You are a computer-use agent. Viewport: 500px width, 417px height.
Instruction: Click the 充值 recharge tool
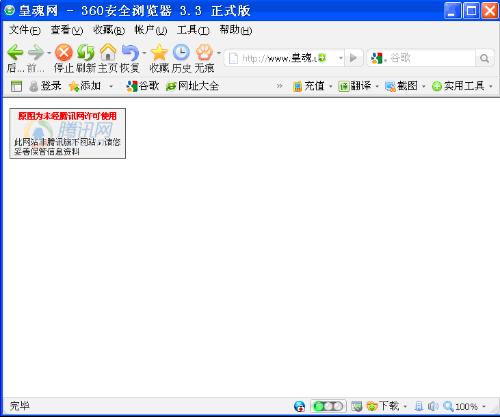(x=308, y=86)
